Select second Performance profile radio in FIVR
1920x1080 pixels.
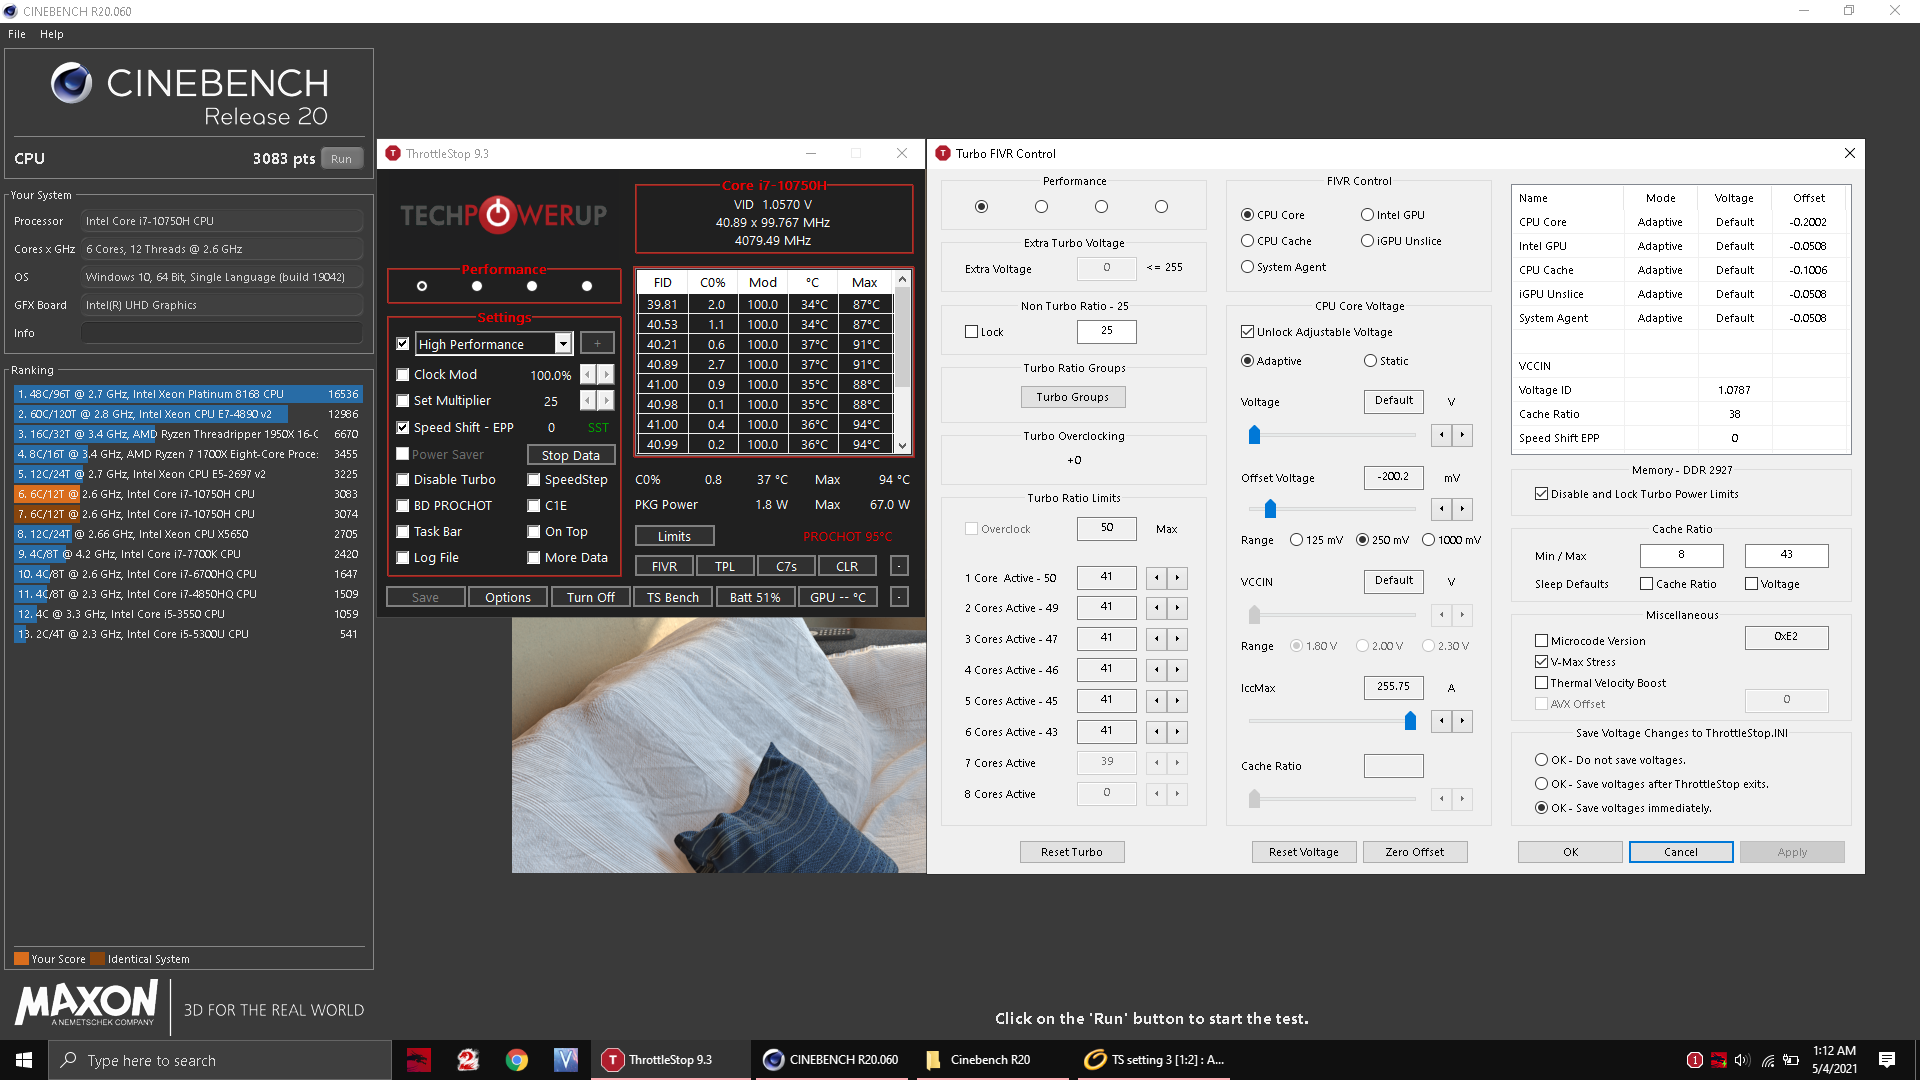point(1041,207)
